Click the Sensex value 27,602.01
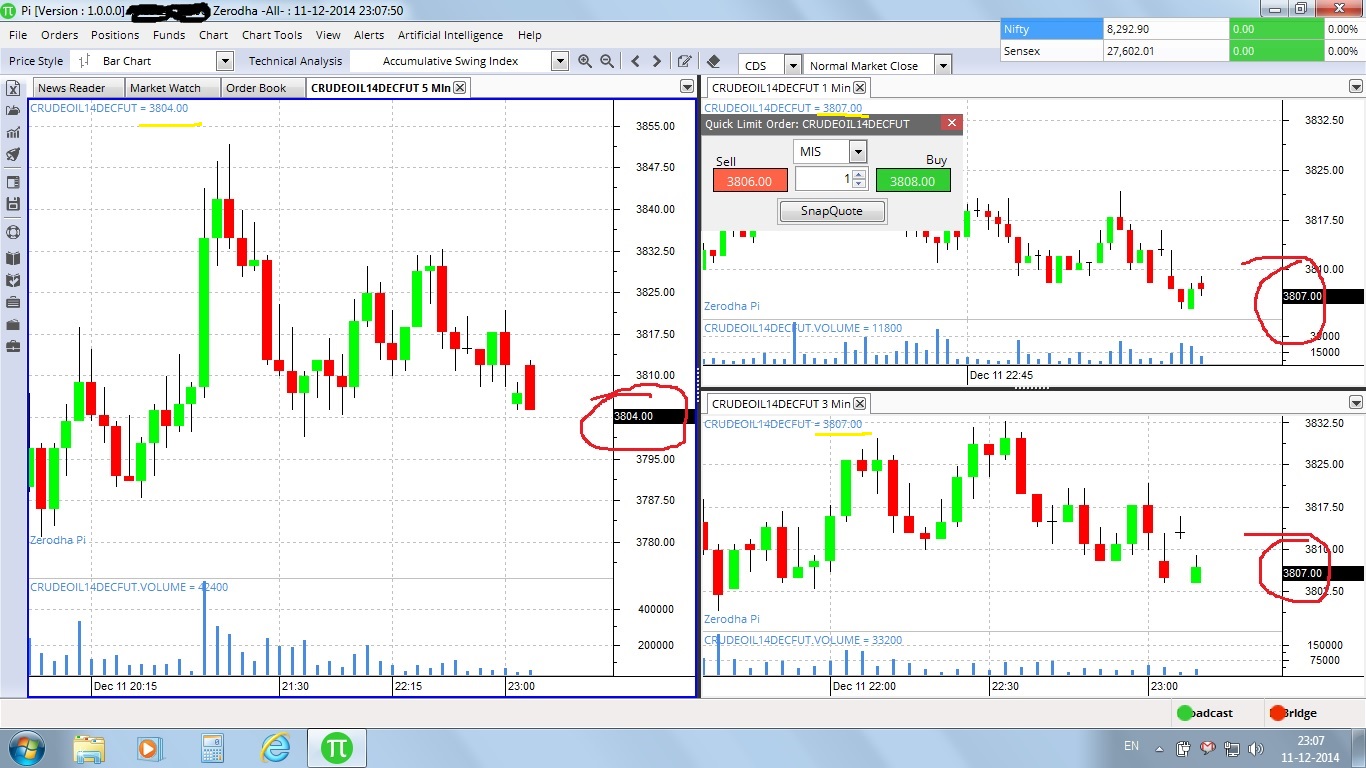Viewport: 1366px width, 768px height. (1132, 51)
